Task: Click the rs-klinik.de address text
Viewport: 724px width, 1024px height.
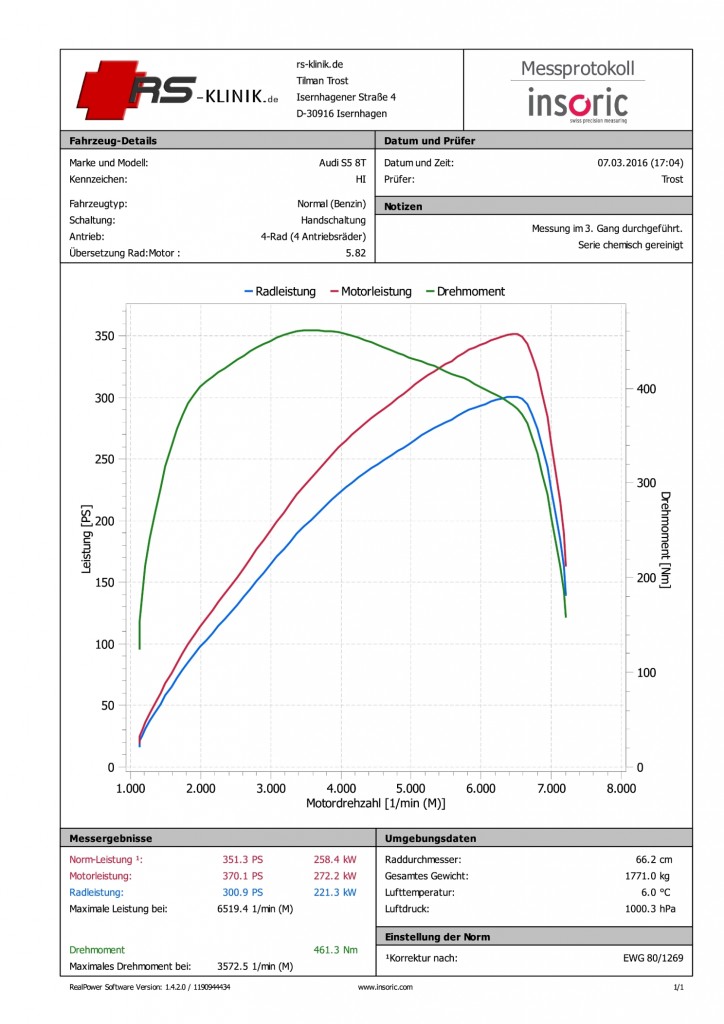Action: pyautogui.click(x=320, y=65)
